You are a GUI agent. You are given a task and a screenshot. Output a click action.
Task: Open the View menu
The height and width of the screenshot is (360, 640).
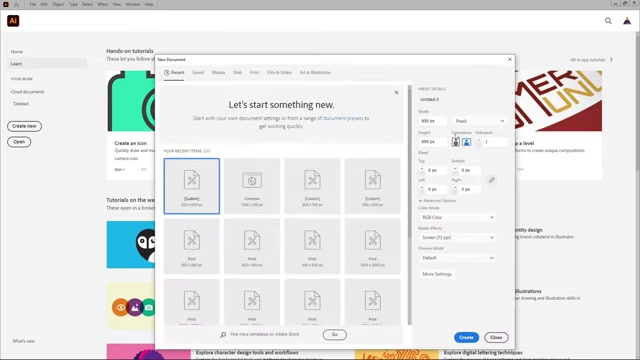116,4
